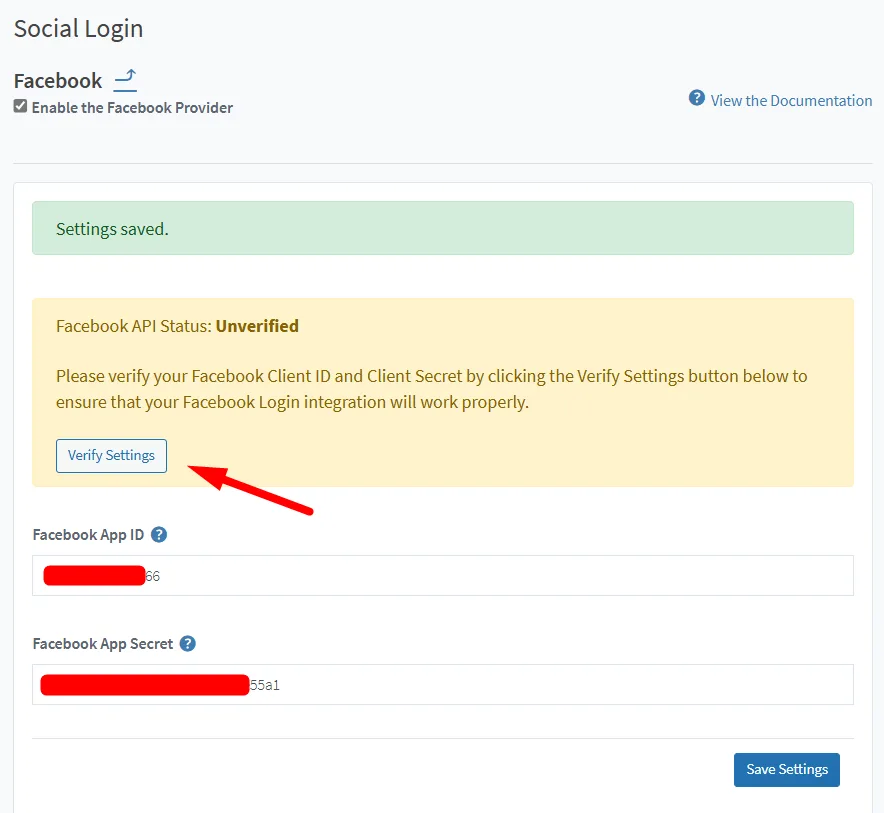This screenshot has width=884, height=813.
Task: Click the Facebook App ID input field
Action: coord(442,575)
